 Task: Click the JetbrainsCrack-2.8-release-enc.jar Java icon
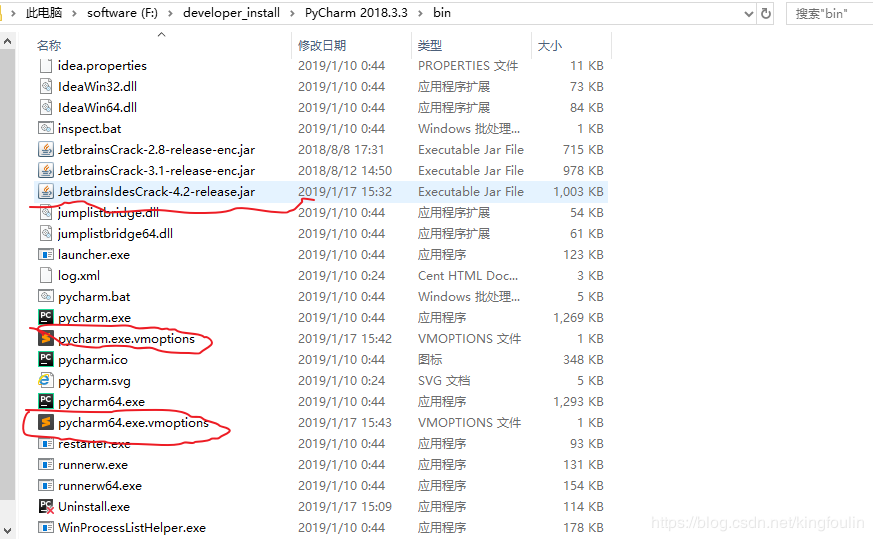pyautogui.click(x=46, y=150)
